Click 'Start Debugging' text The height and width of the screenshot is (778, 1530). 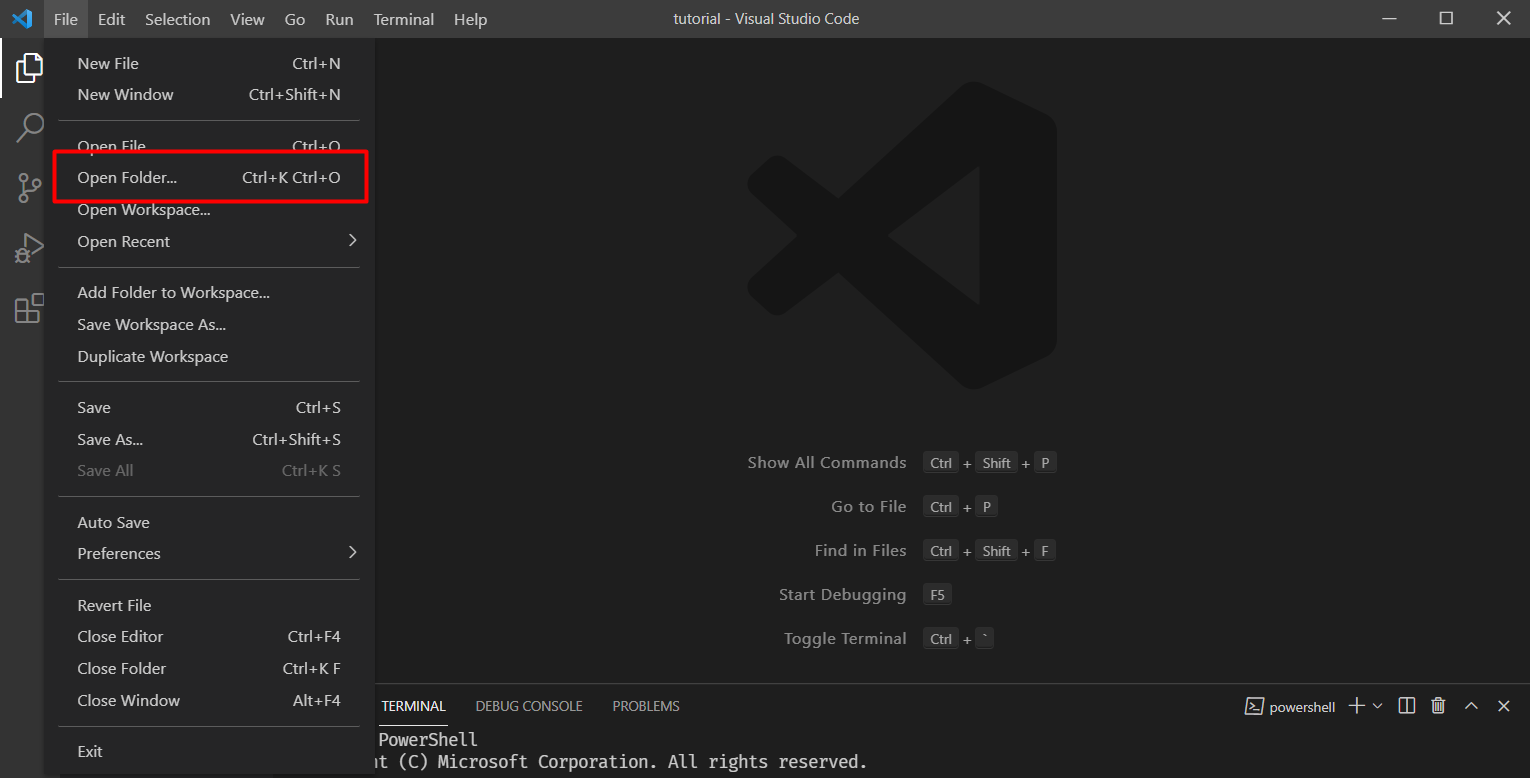coord(843,595)
